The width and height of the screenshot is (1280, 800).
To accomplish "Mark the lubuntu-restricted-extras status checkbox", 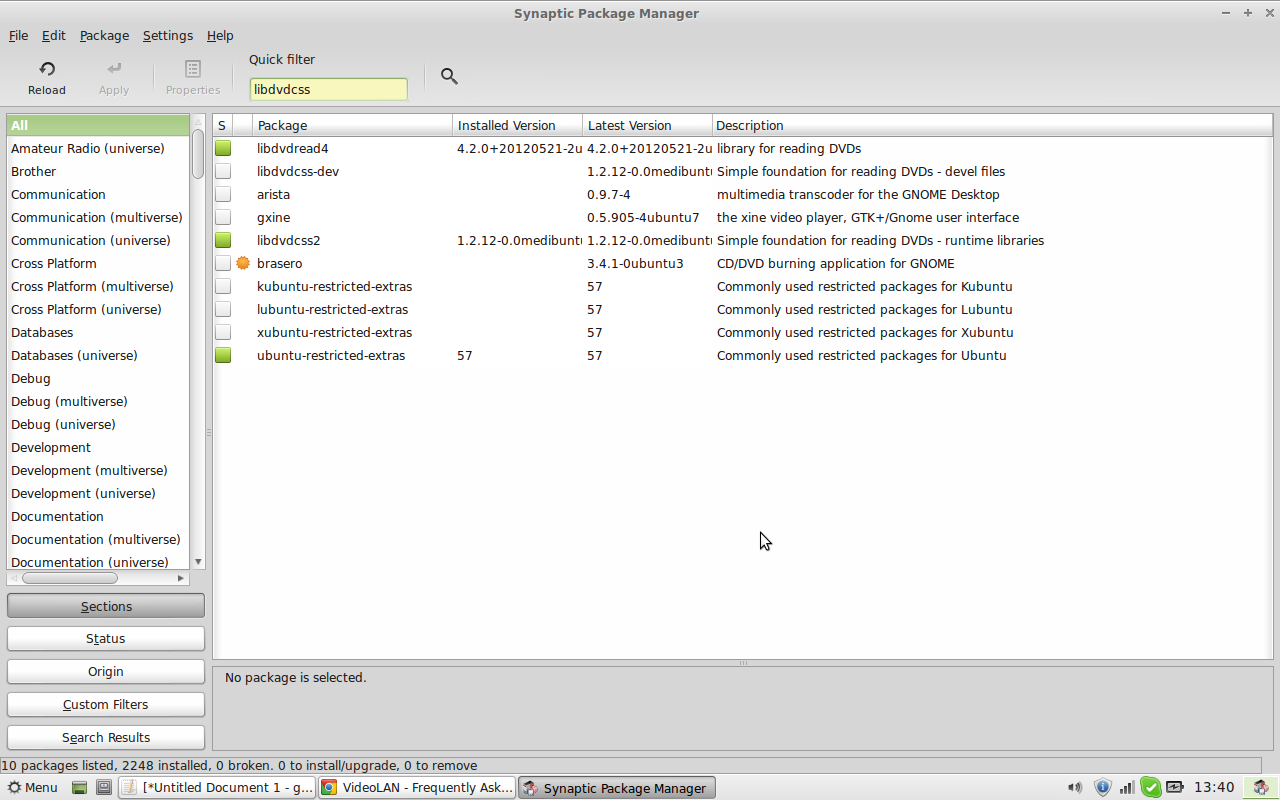I will pos(223,309).
